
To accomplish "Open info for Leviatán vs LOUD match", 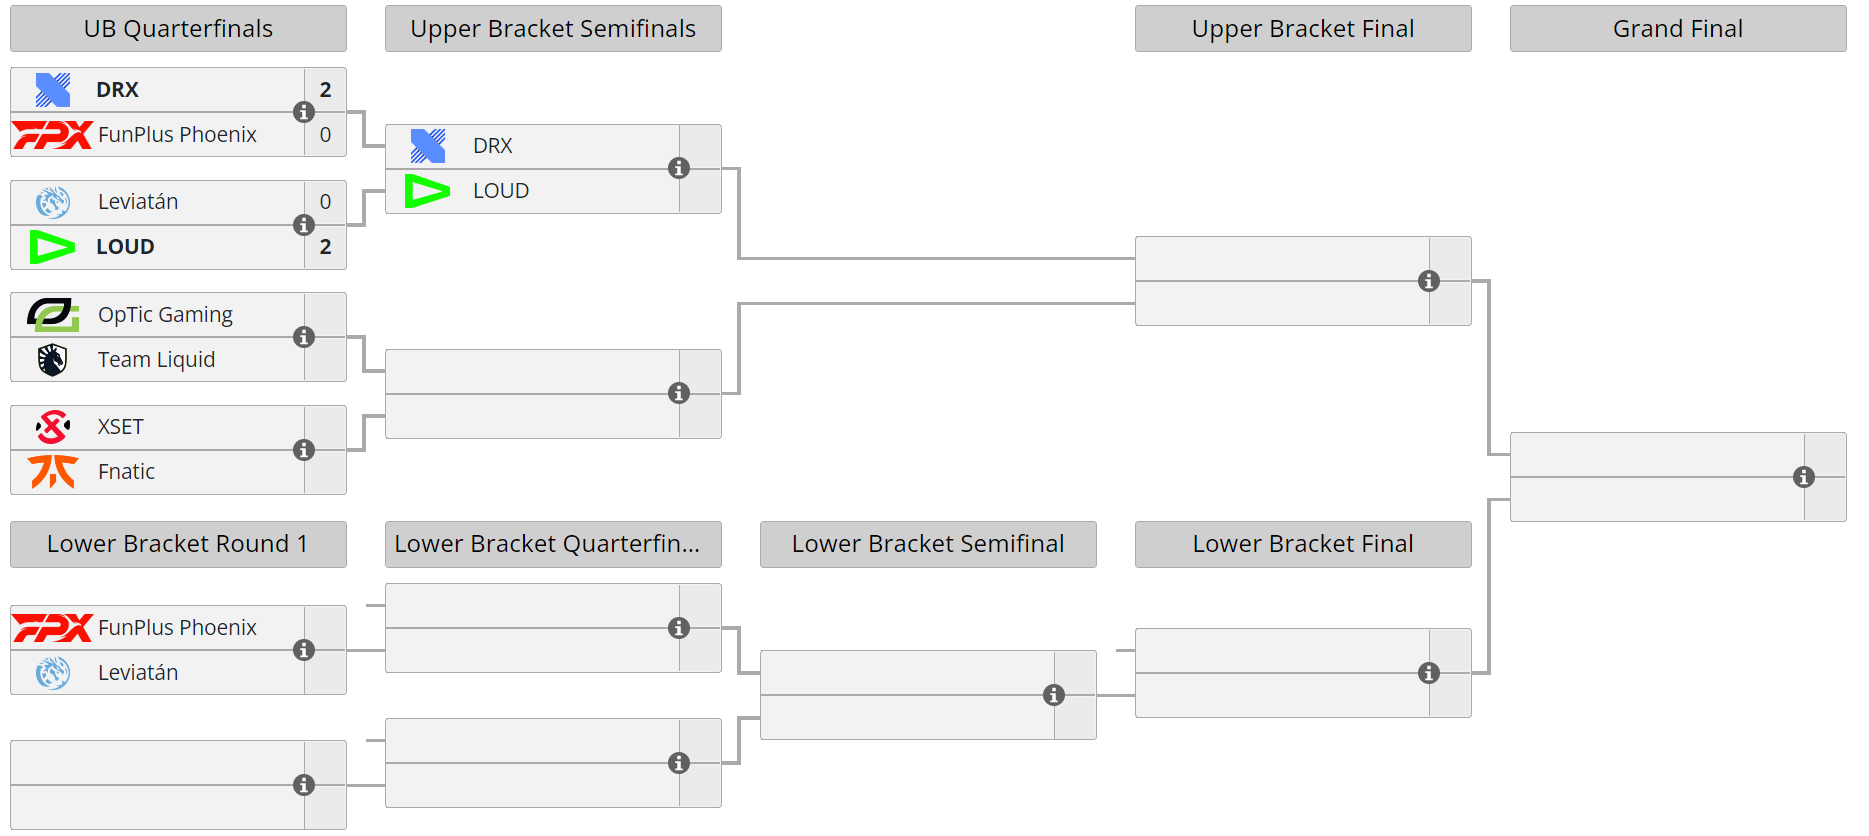I will pos(304,225).
